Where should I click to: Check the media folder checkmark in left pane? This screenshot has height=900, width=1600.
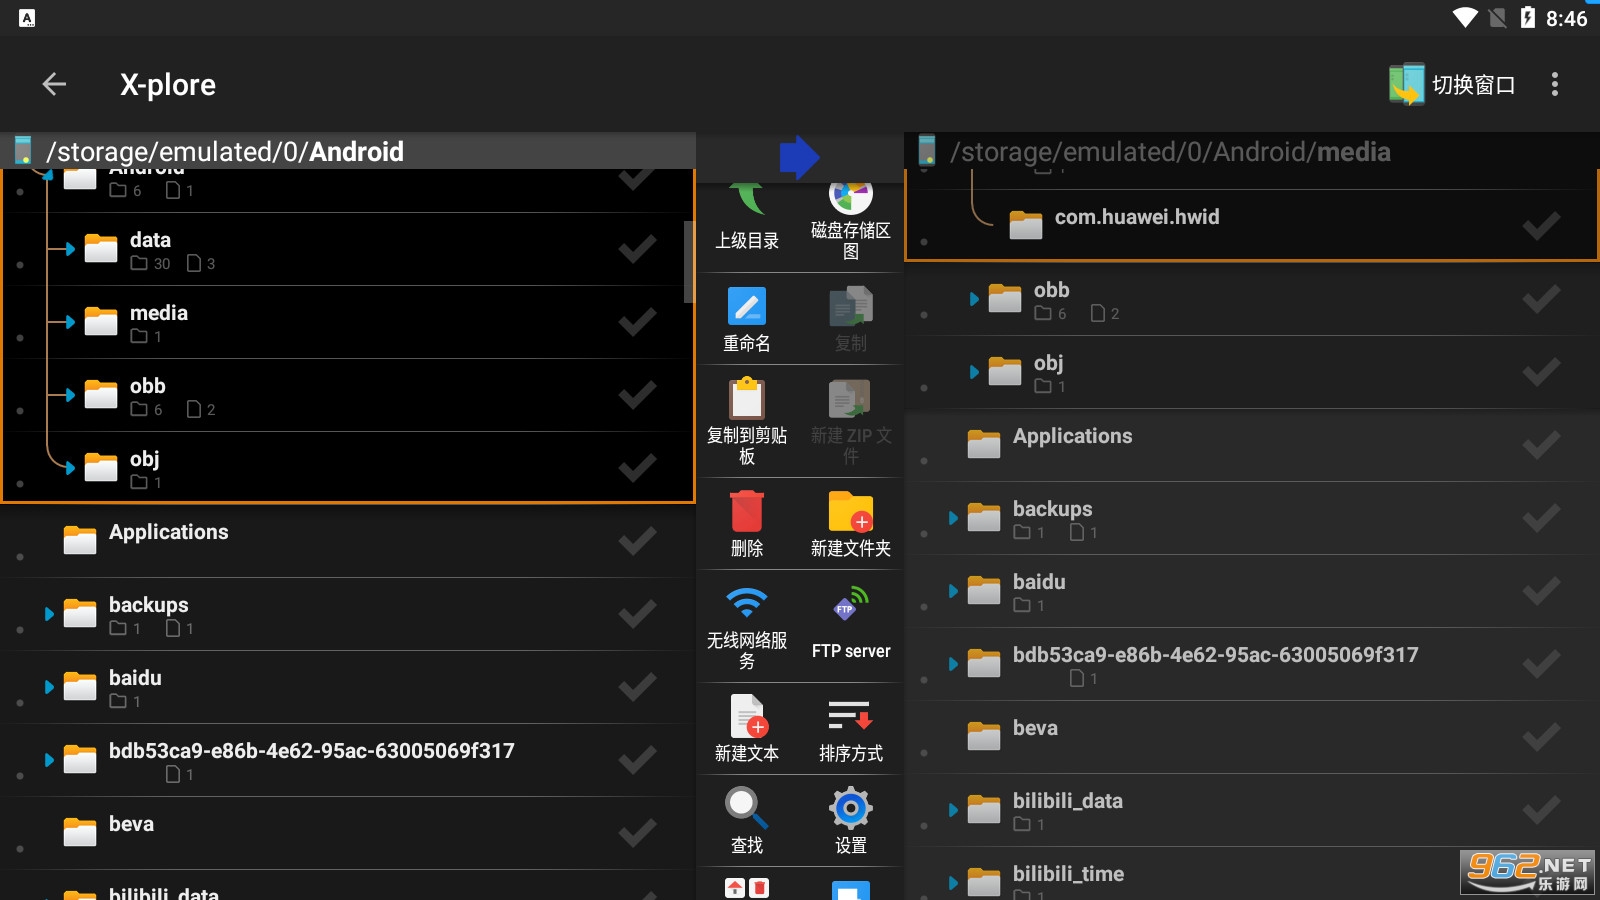tap(637, 322)
